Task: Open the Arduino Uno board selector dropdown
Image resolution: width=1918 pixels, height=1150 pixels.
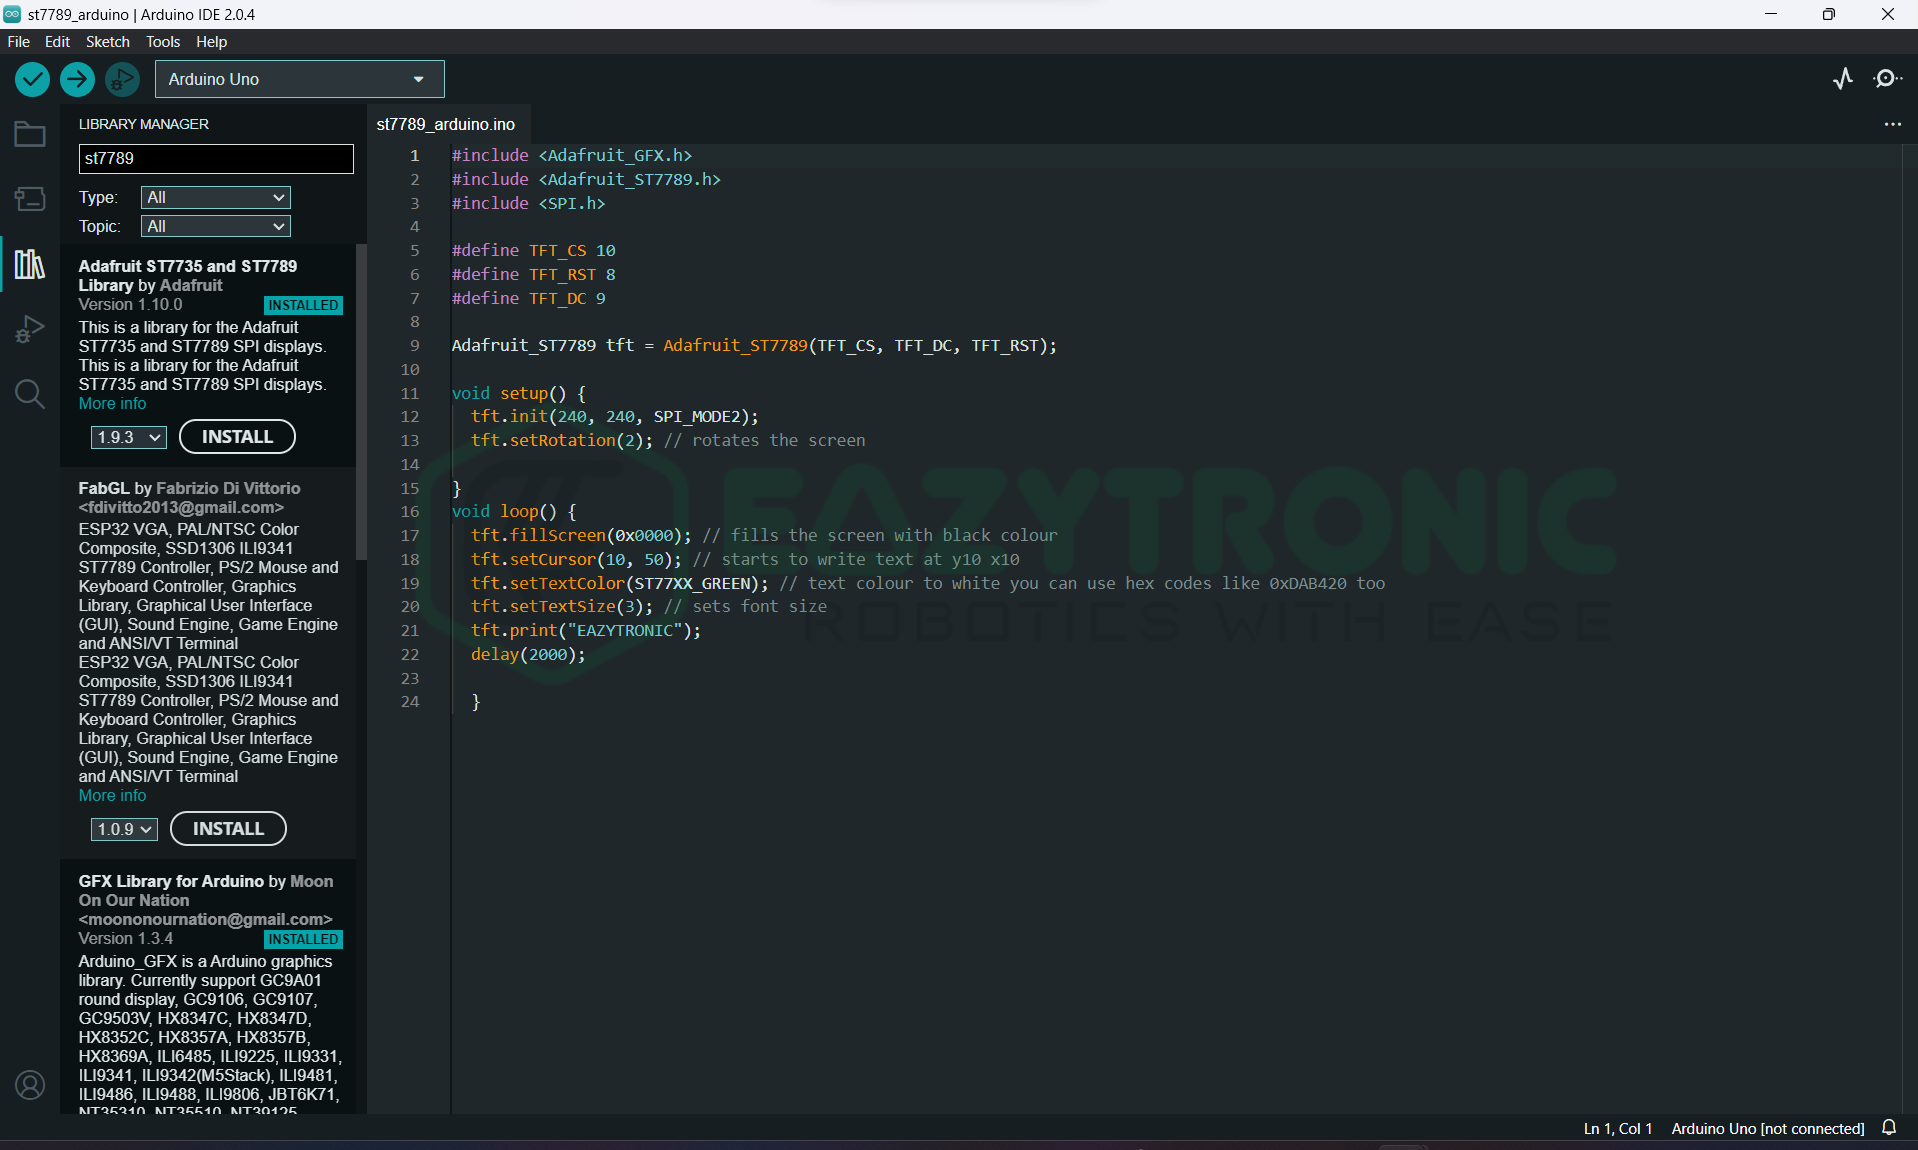Action: click(298, 79)
